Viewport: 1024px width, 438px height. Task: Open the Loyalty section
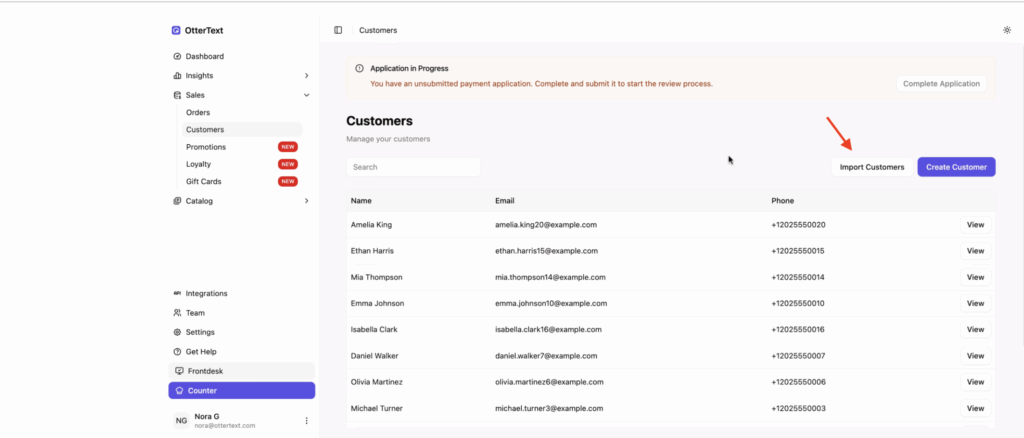199,164
